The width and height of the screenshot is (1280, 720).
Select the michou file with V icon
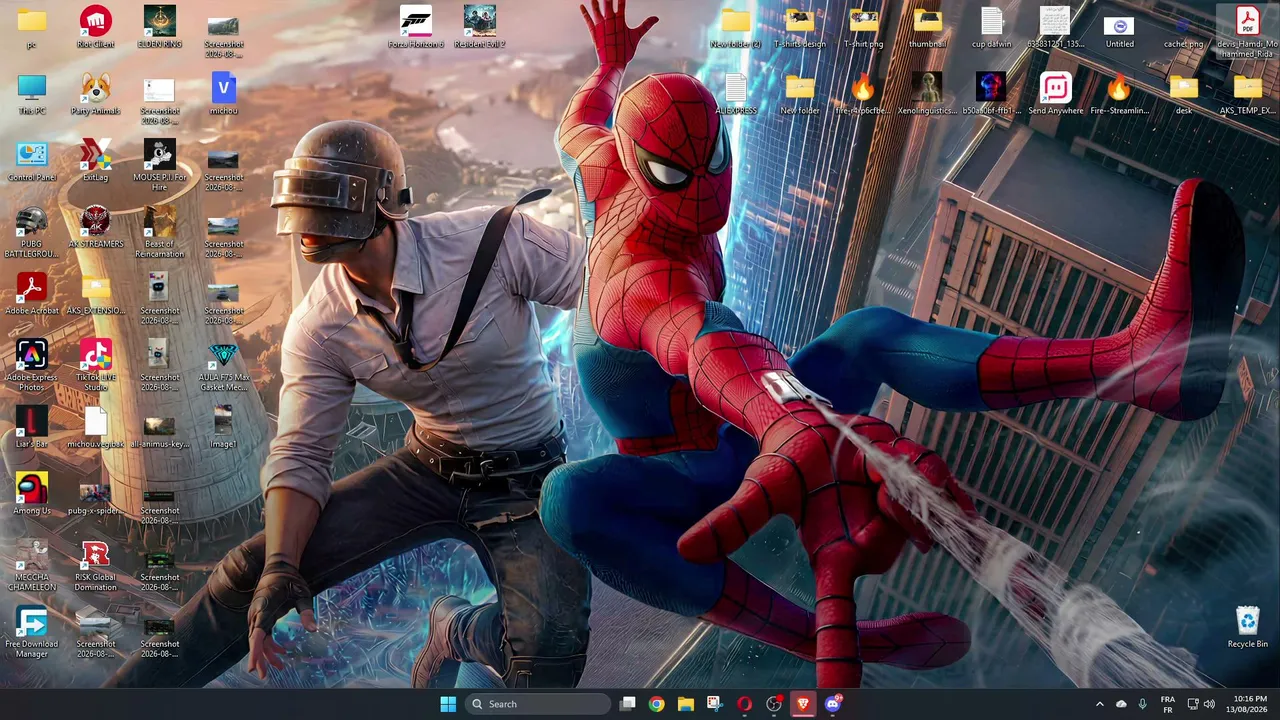223,94
